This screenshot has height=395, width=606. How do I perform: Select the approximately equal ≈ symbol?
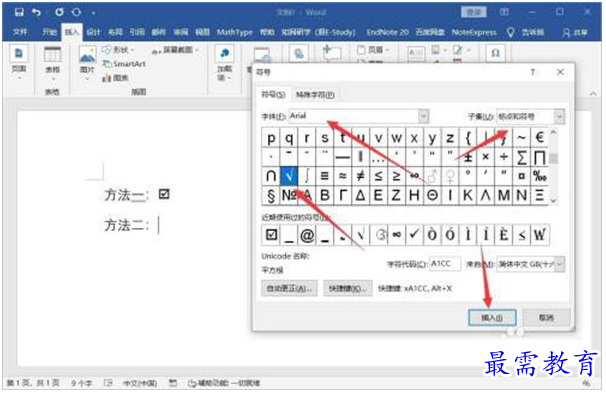[x=342, y=176]
